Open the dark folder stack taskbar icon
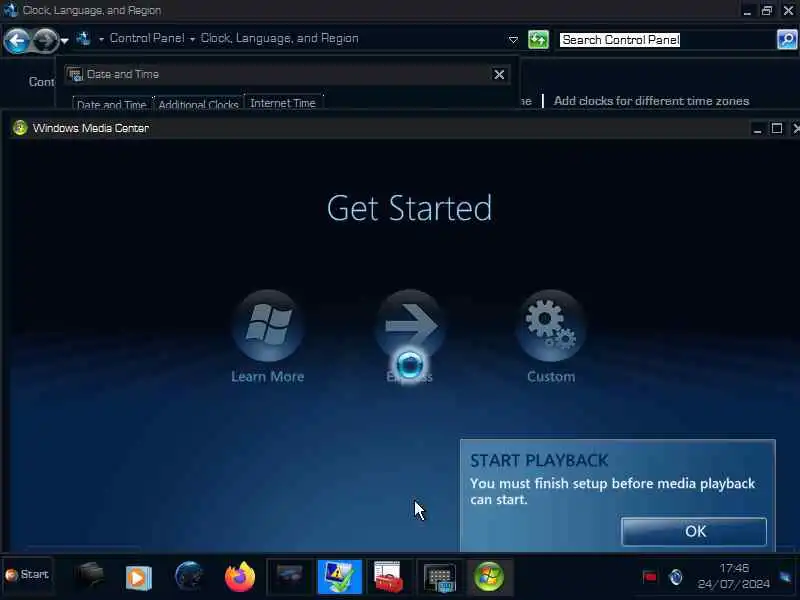 [90, 576]
